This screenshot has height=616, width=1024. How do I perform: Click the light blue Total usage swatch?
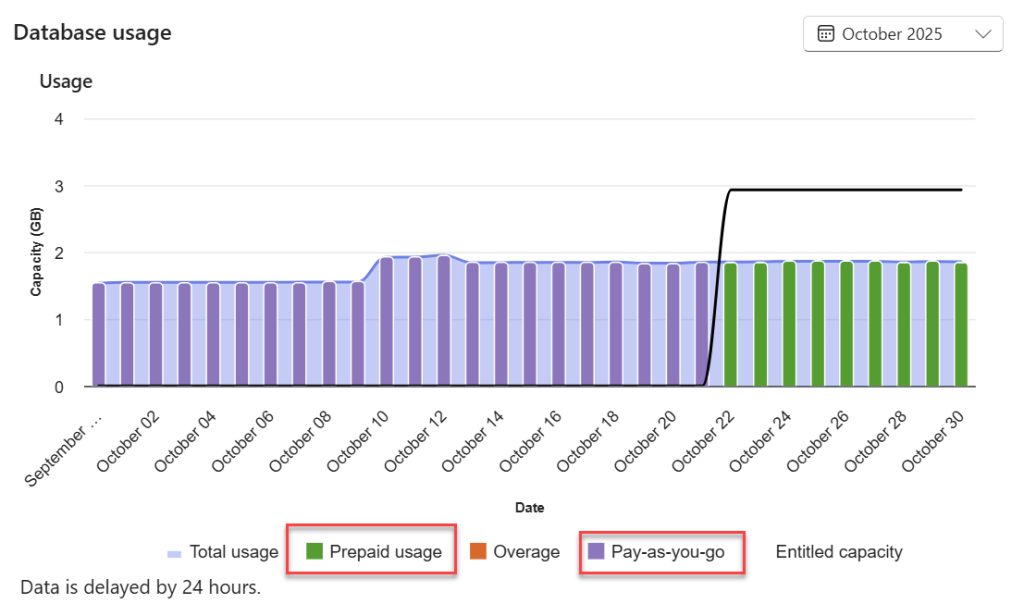174,553
